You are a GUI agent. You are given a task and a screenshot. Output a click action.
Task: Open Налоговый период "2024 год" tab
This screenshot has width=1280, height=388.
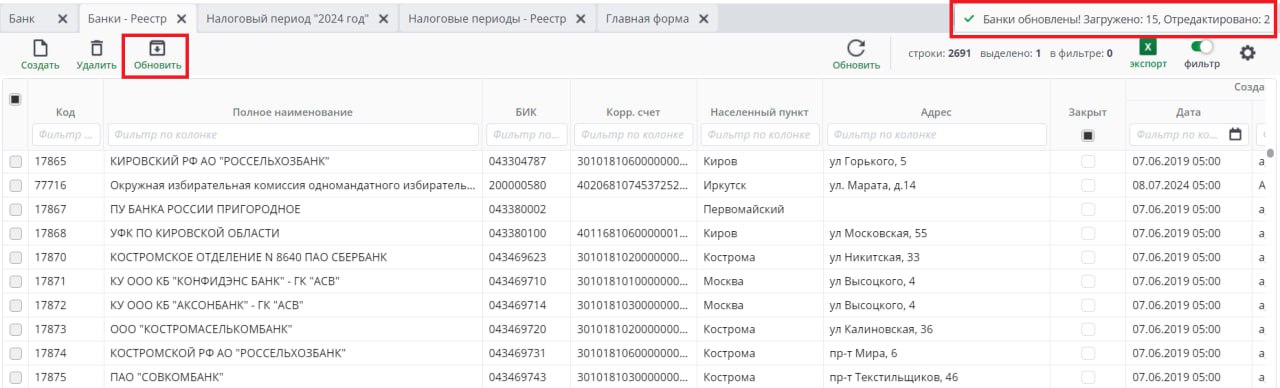pyautogui.click(x=287, y=19)
